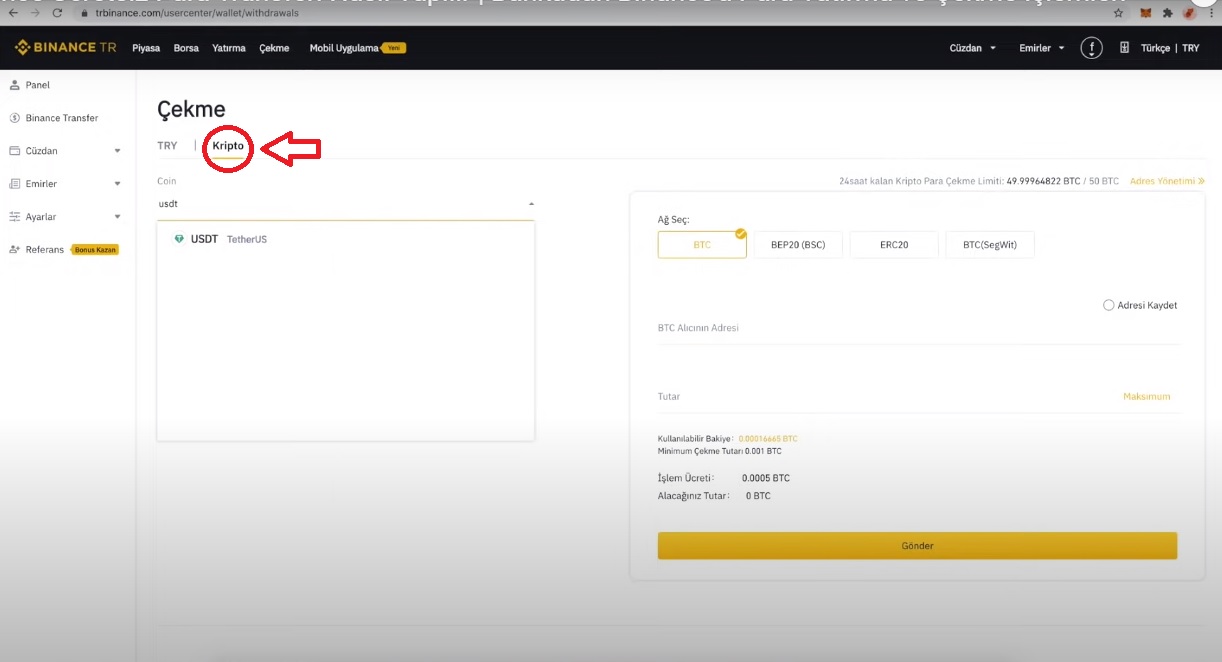Click the app download icon beside Türkçe
Image resolution: width=1222 pixels, height=662 pixels.
(1124, 48)
